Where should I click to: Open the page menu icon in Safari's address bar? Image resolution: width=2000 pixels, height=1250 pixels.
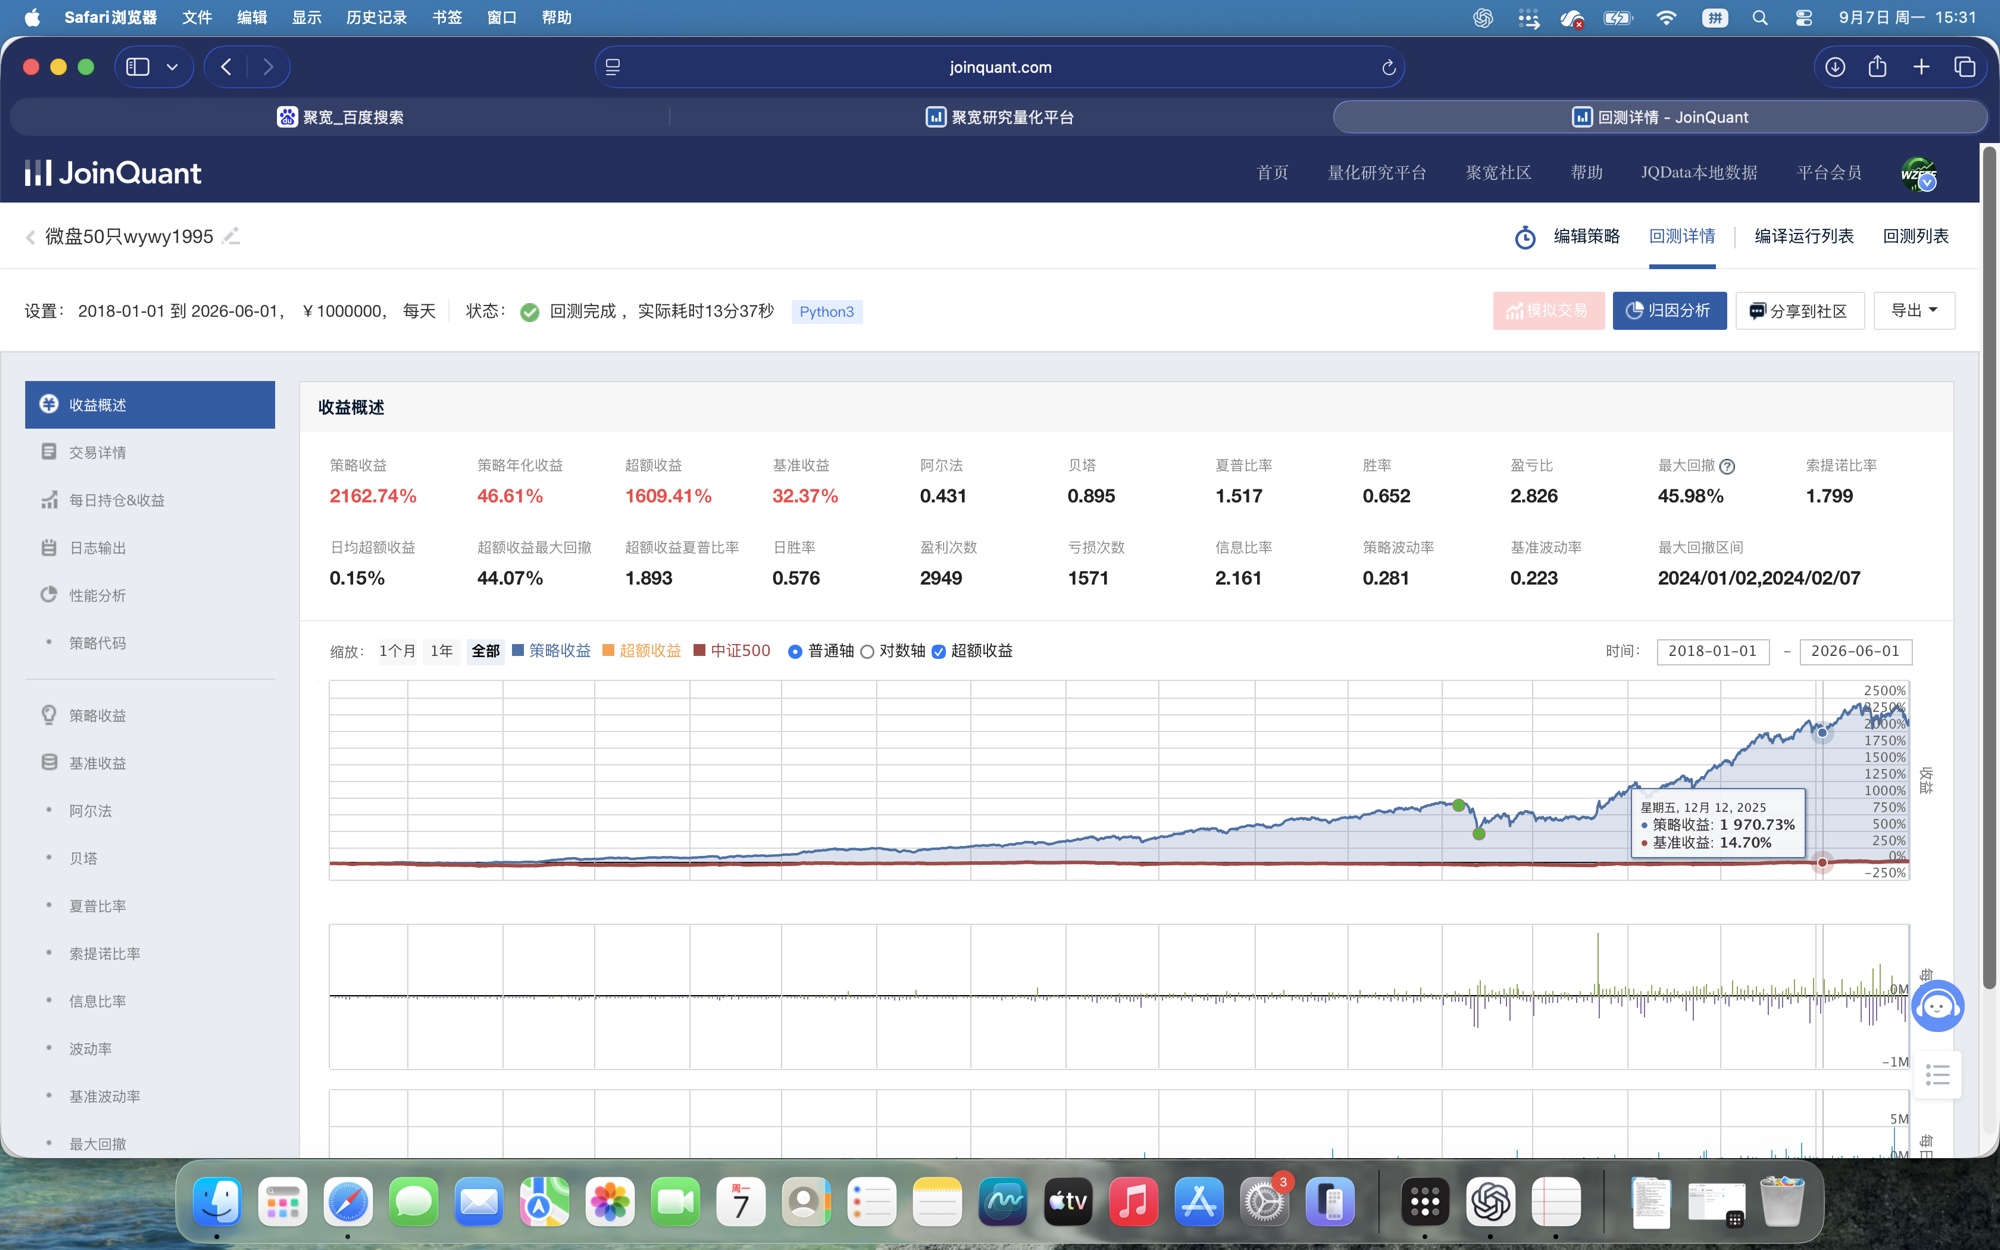(613, 67)
